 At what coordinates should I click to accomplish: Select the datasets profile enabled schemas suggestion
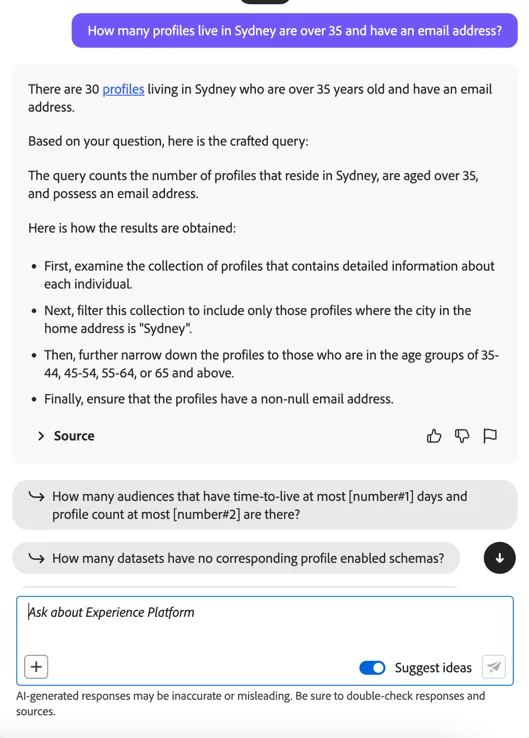click(x=236, y=558)
